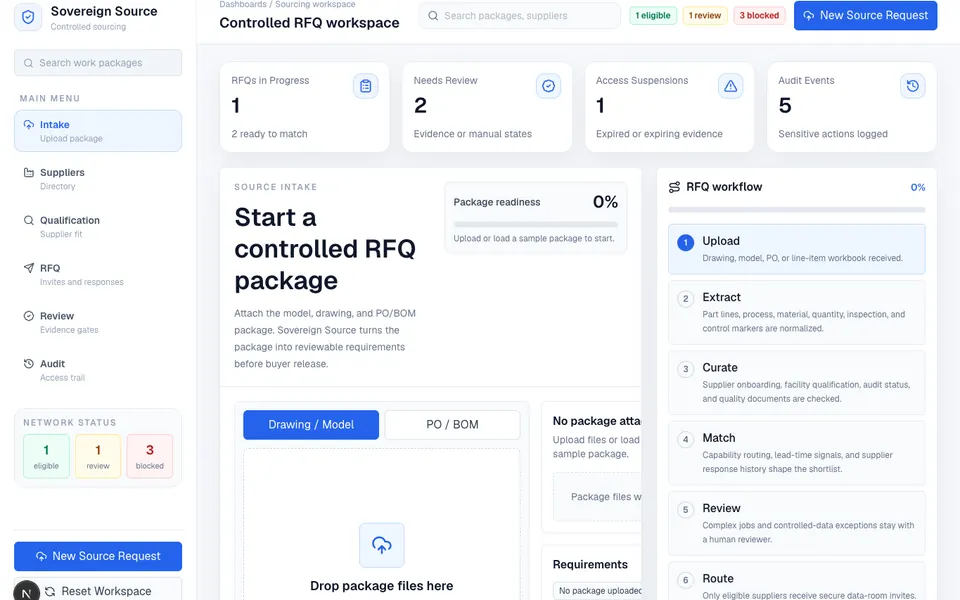Select the Extract workflow step card

(797, 312)
